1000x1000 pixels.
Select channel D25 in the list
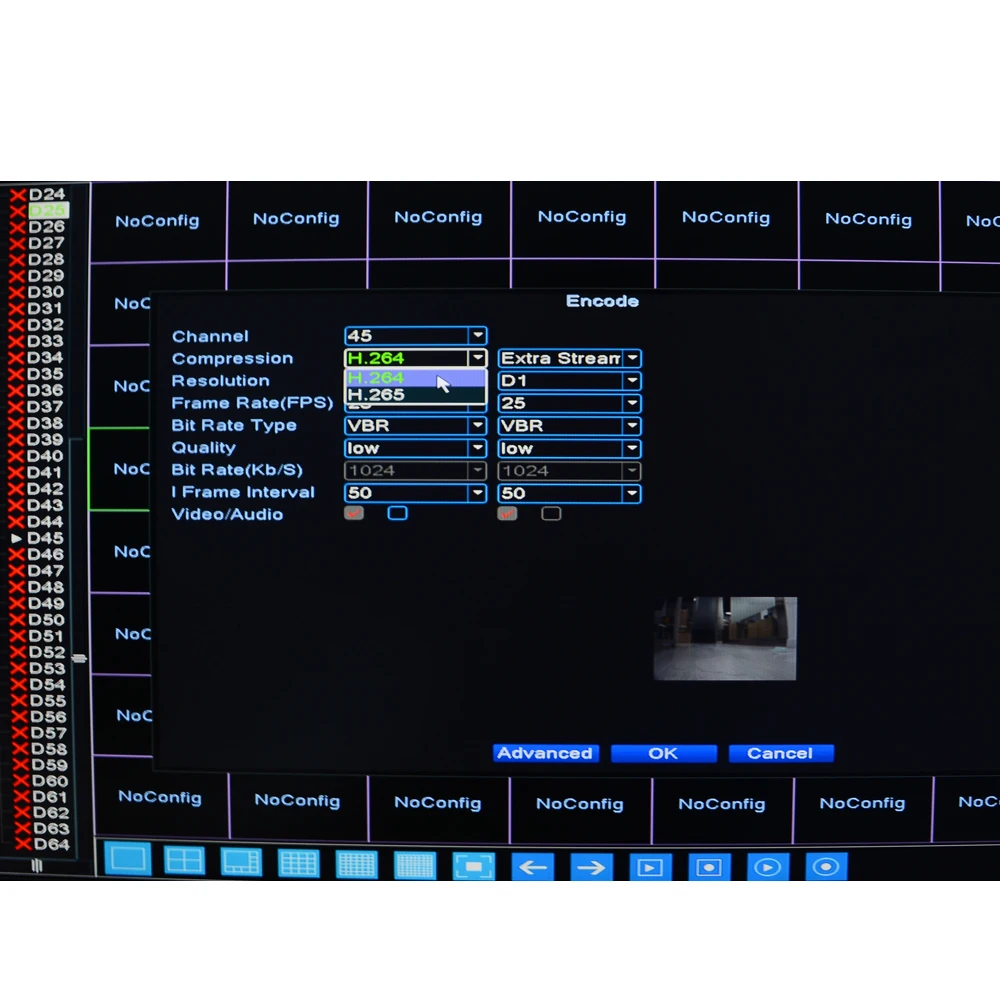(48, 210)
